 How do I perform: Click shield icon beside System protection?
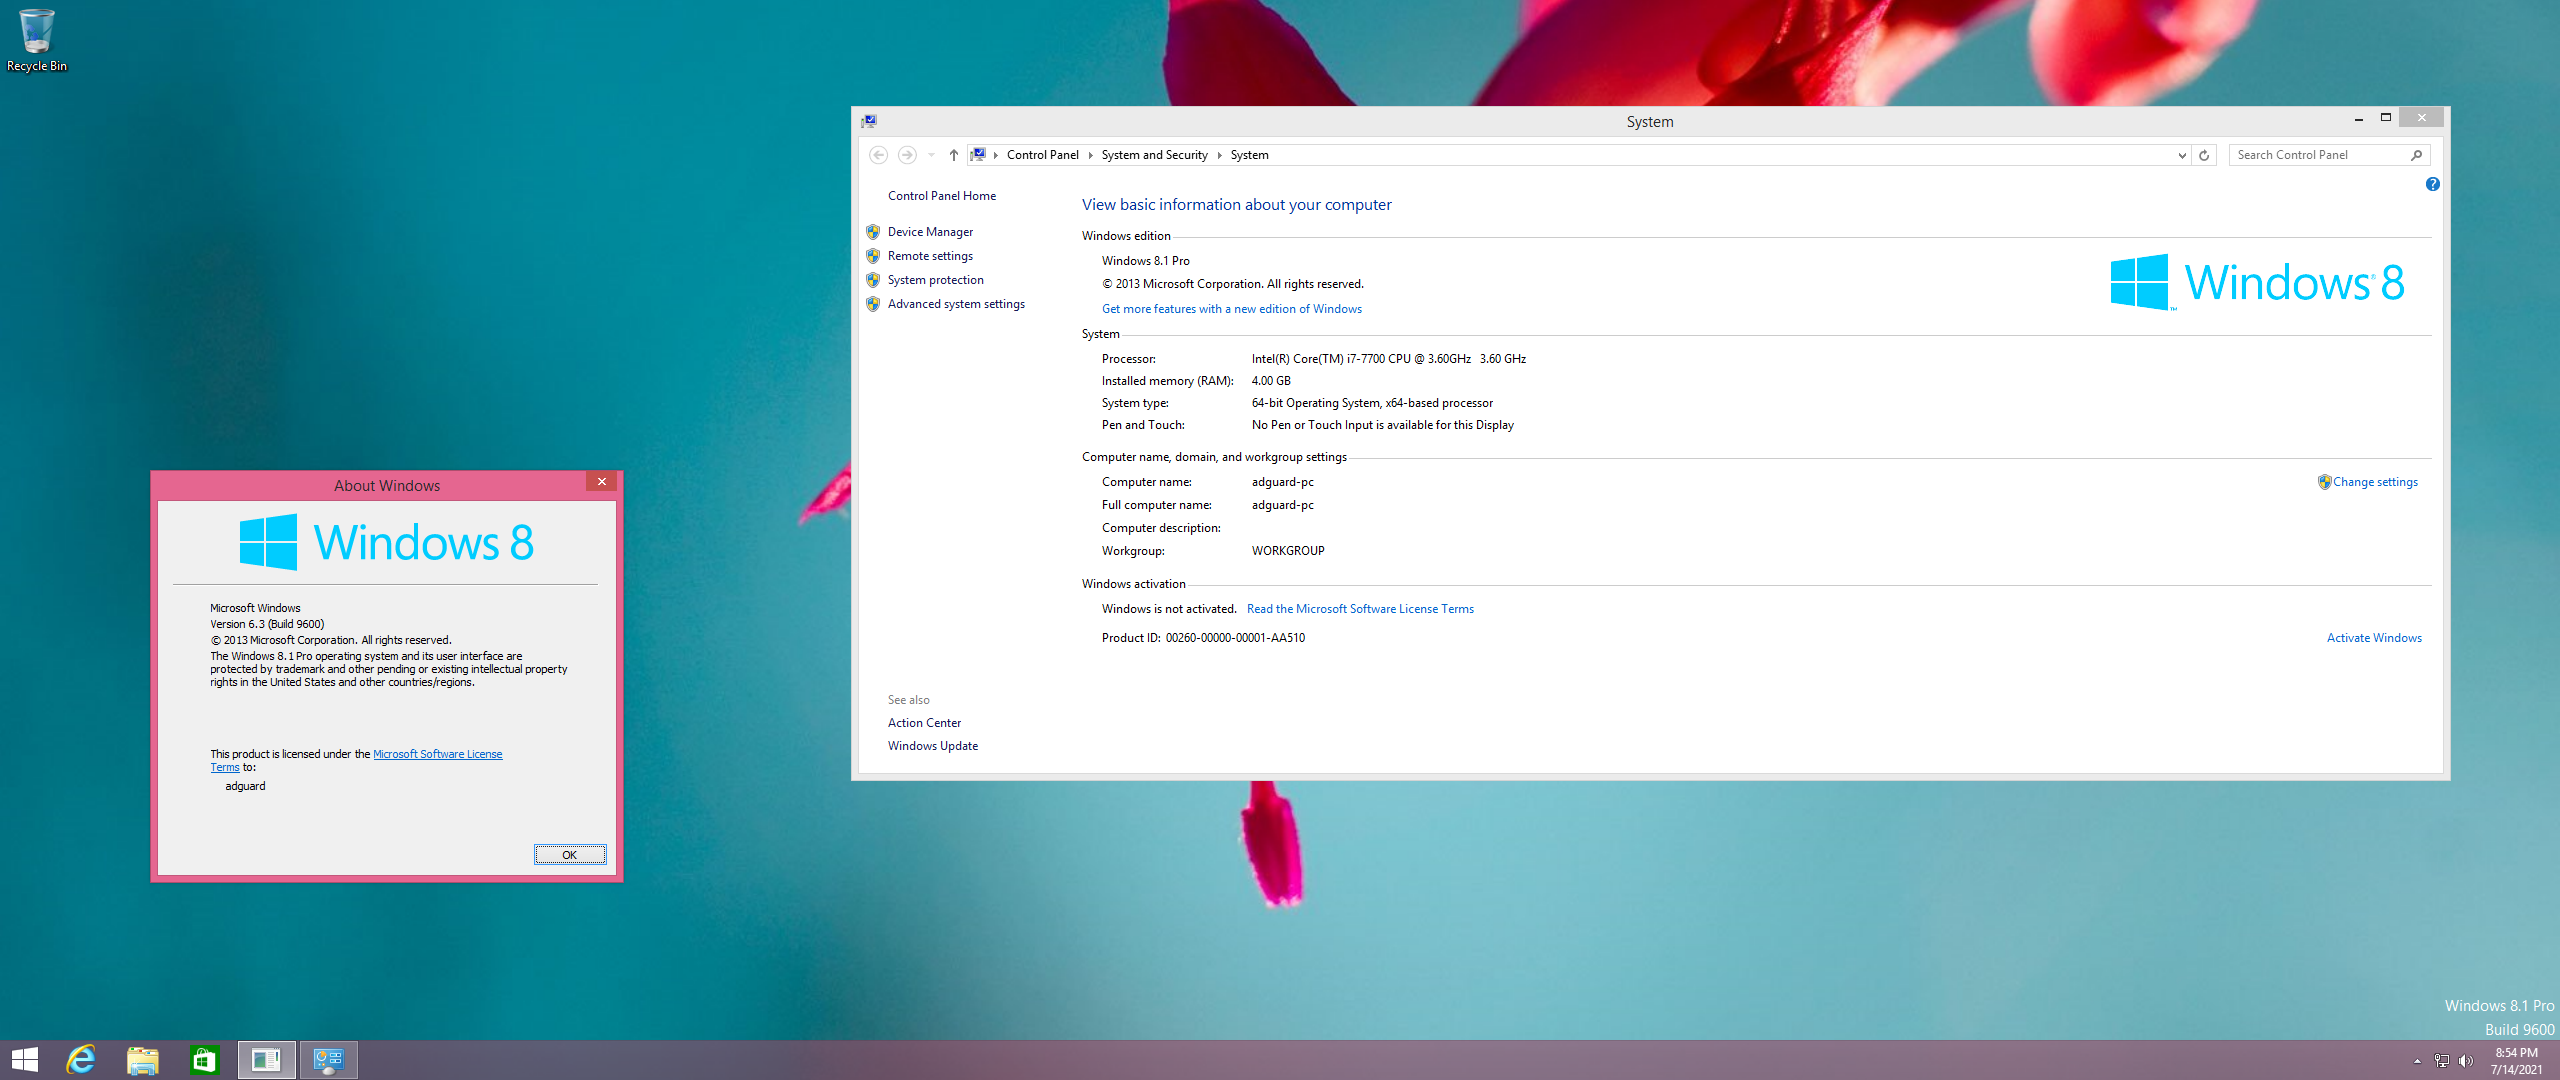[873, 280]
